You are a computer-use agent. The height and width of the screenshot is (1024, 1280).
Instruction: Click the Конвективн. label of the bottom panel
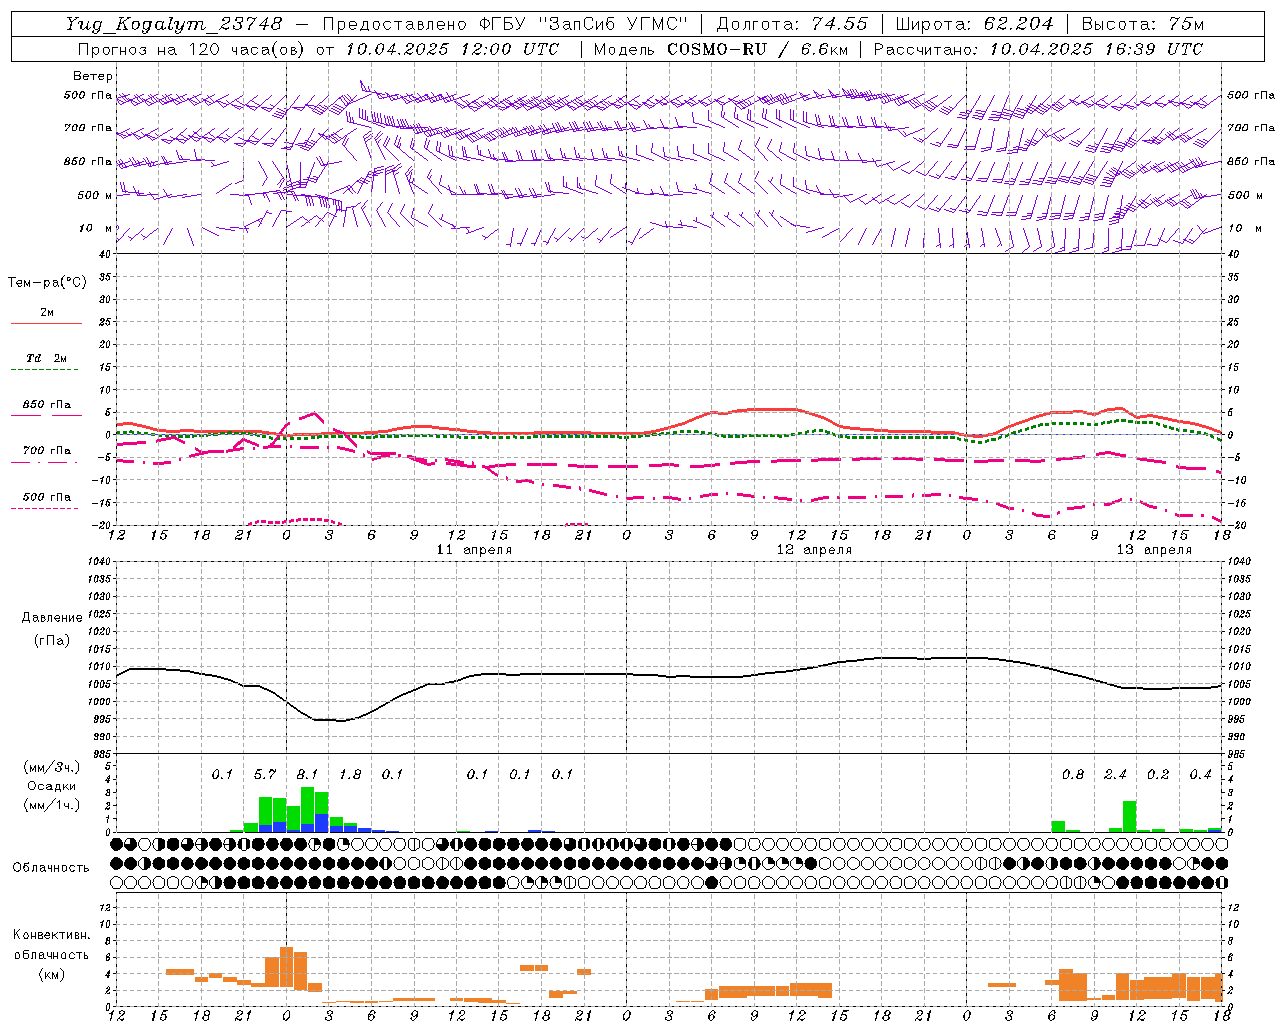point(52,935)
